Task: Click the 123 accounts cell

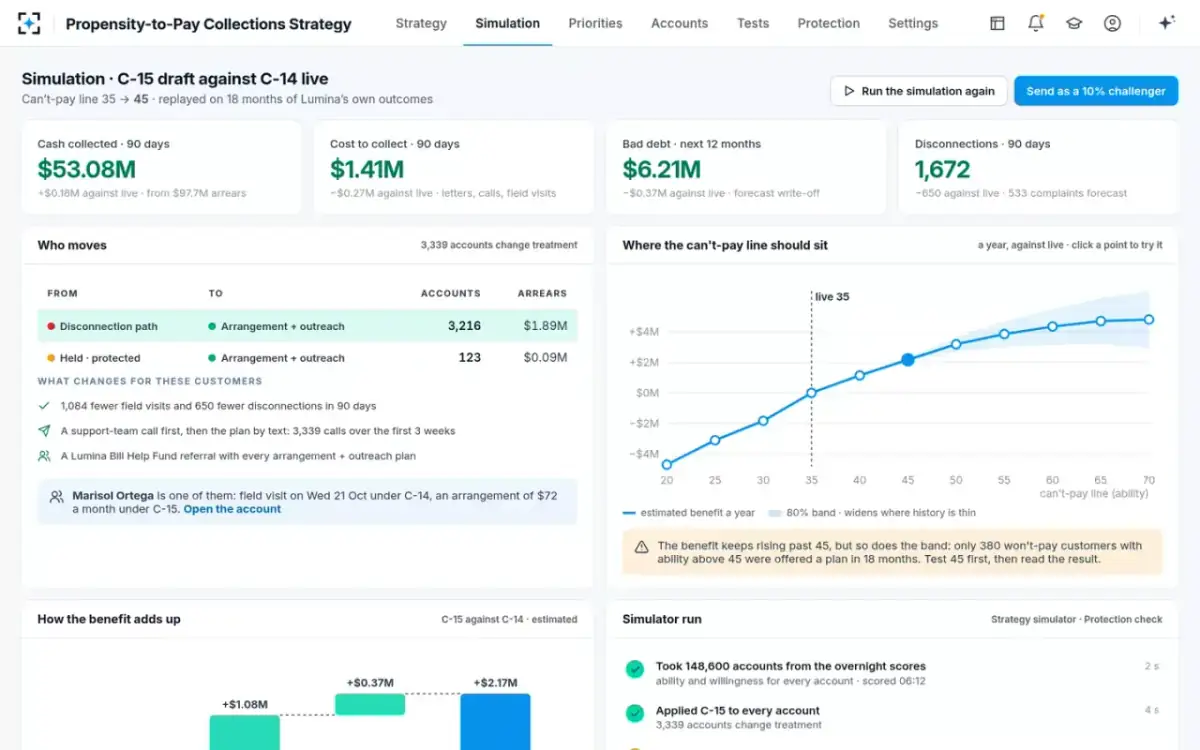Action: [469, 358]
